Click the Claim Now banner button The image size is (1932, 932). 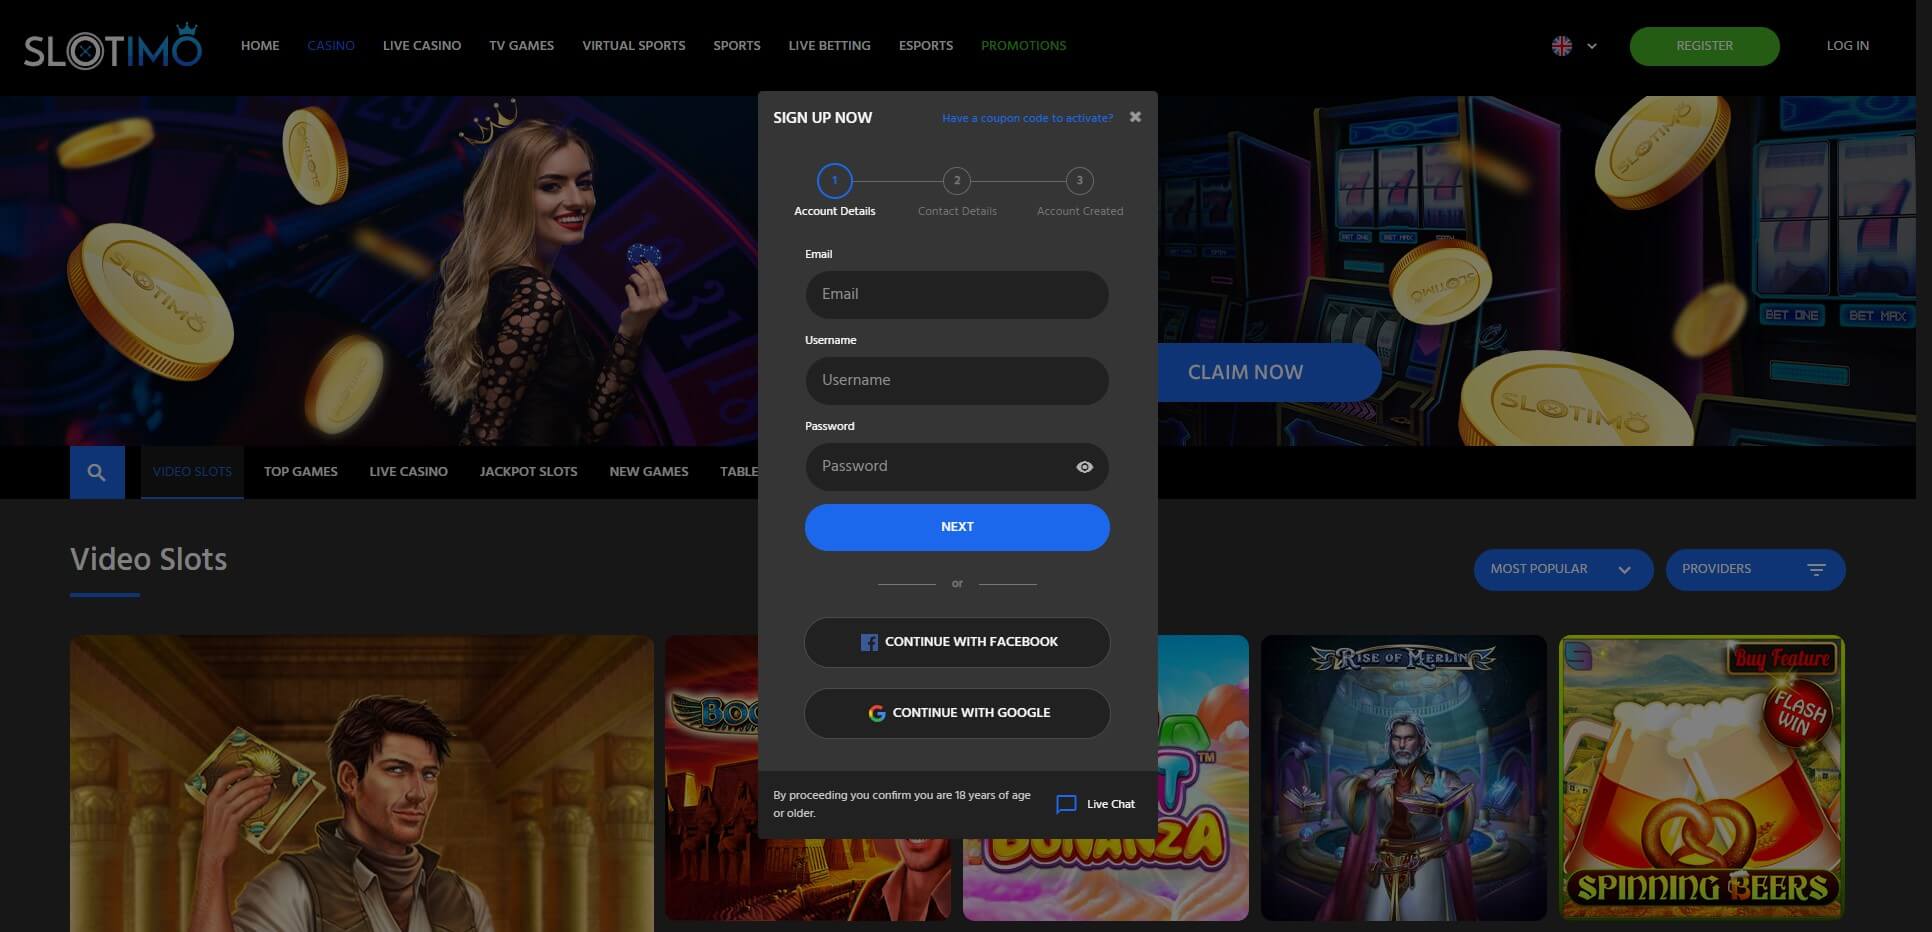coord(1268,372)
